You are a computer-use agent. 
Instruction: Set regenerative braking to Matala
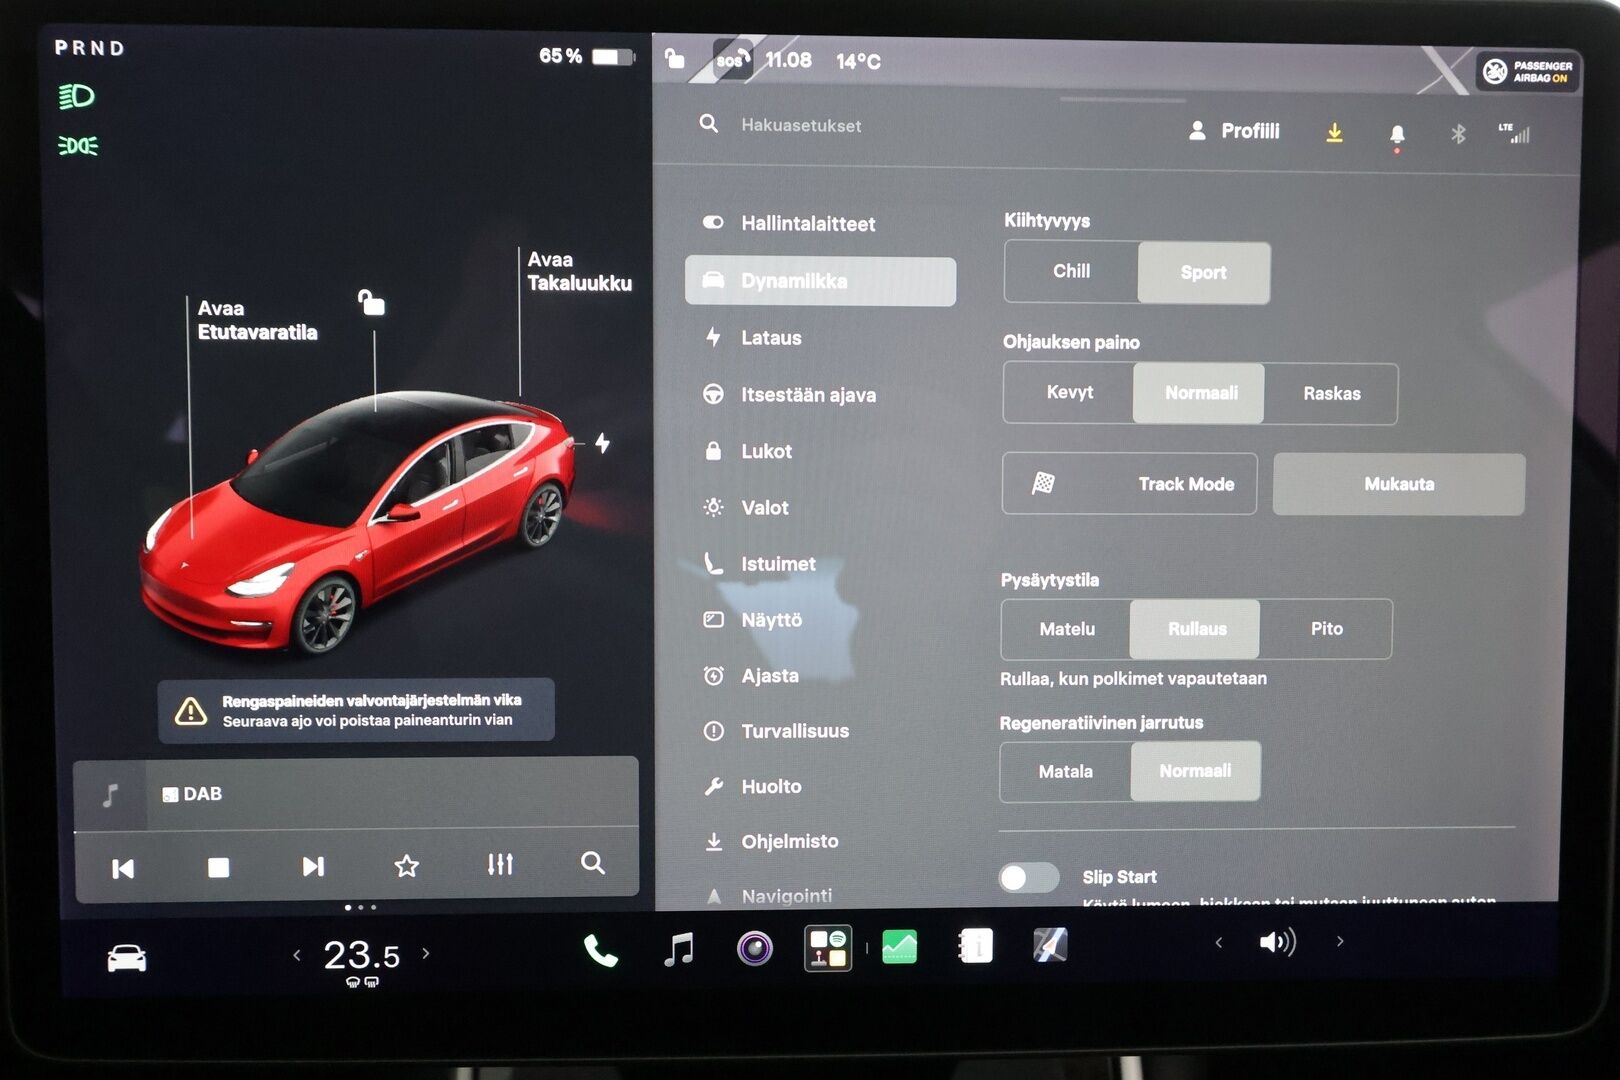[1065, 771]
